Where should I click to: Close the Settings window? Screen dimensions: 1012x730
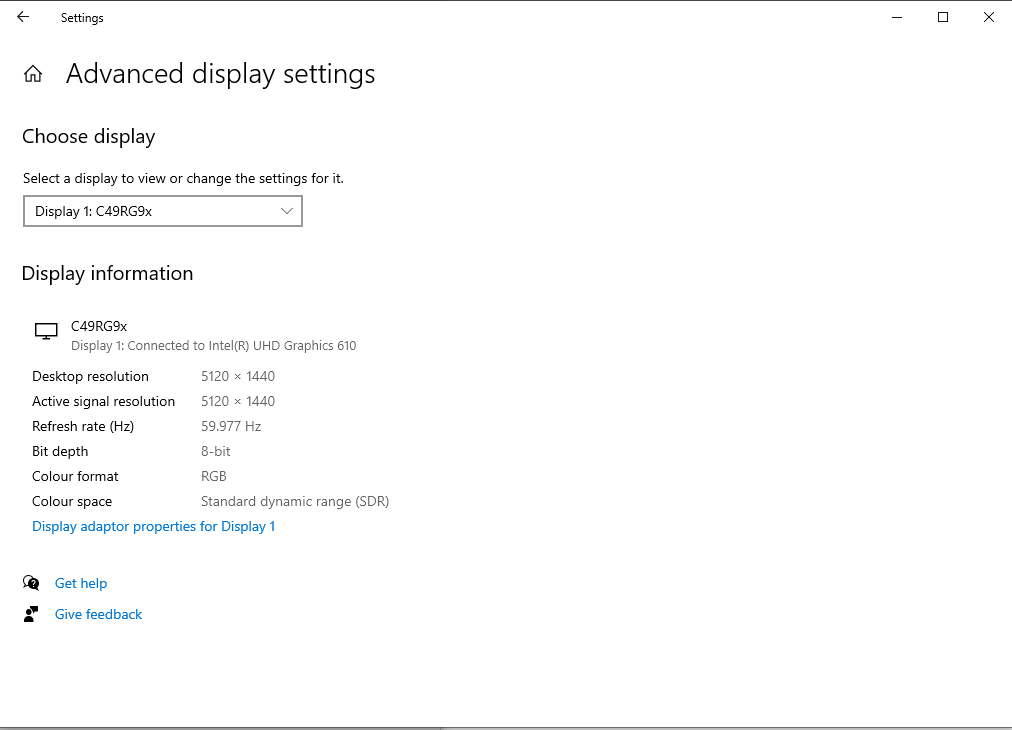(x=988, y=17)
